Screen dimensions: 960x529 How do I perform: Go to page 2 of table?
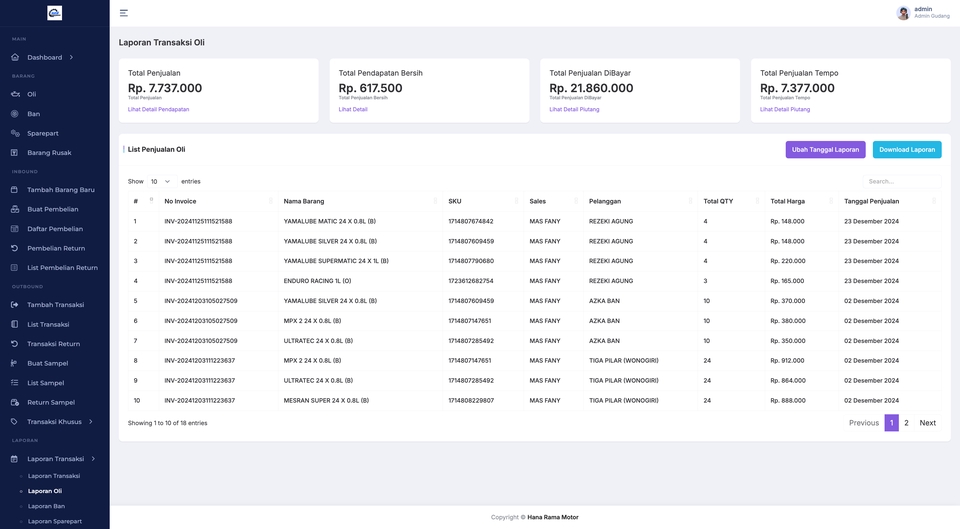906,422
